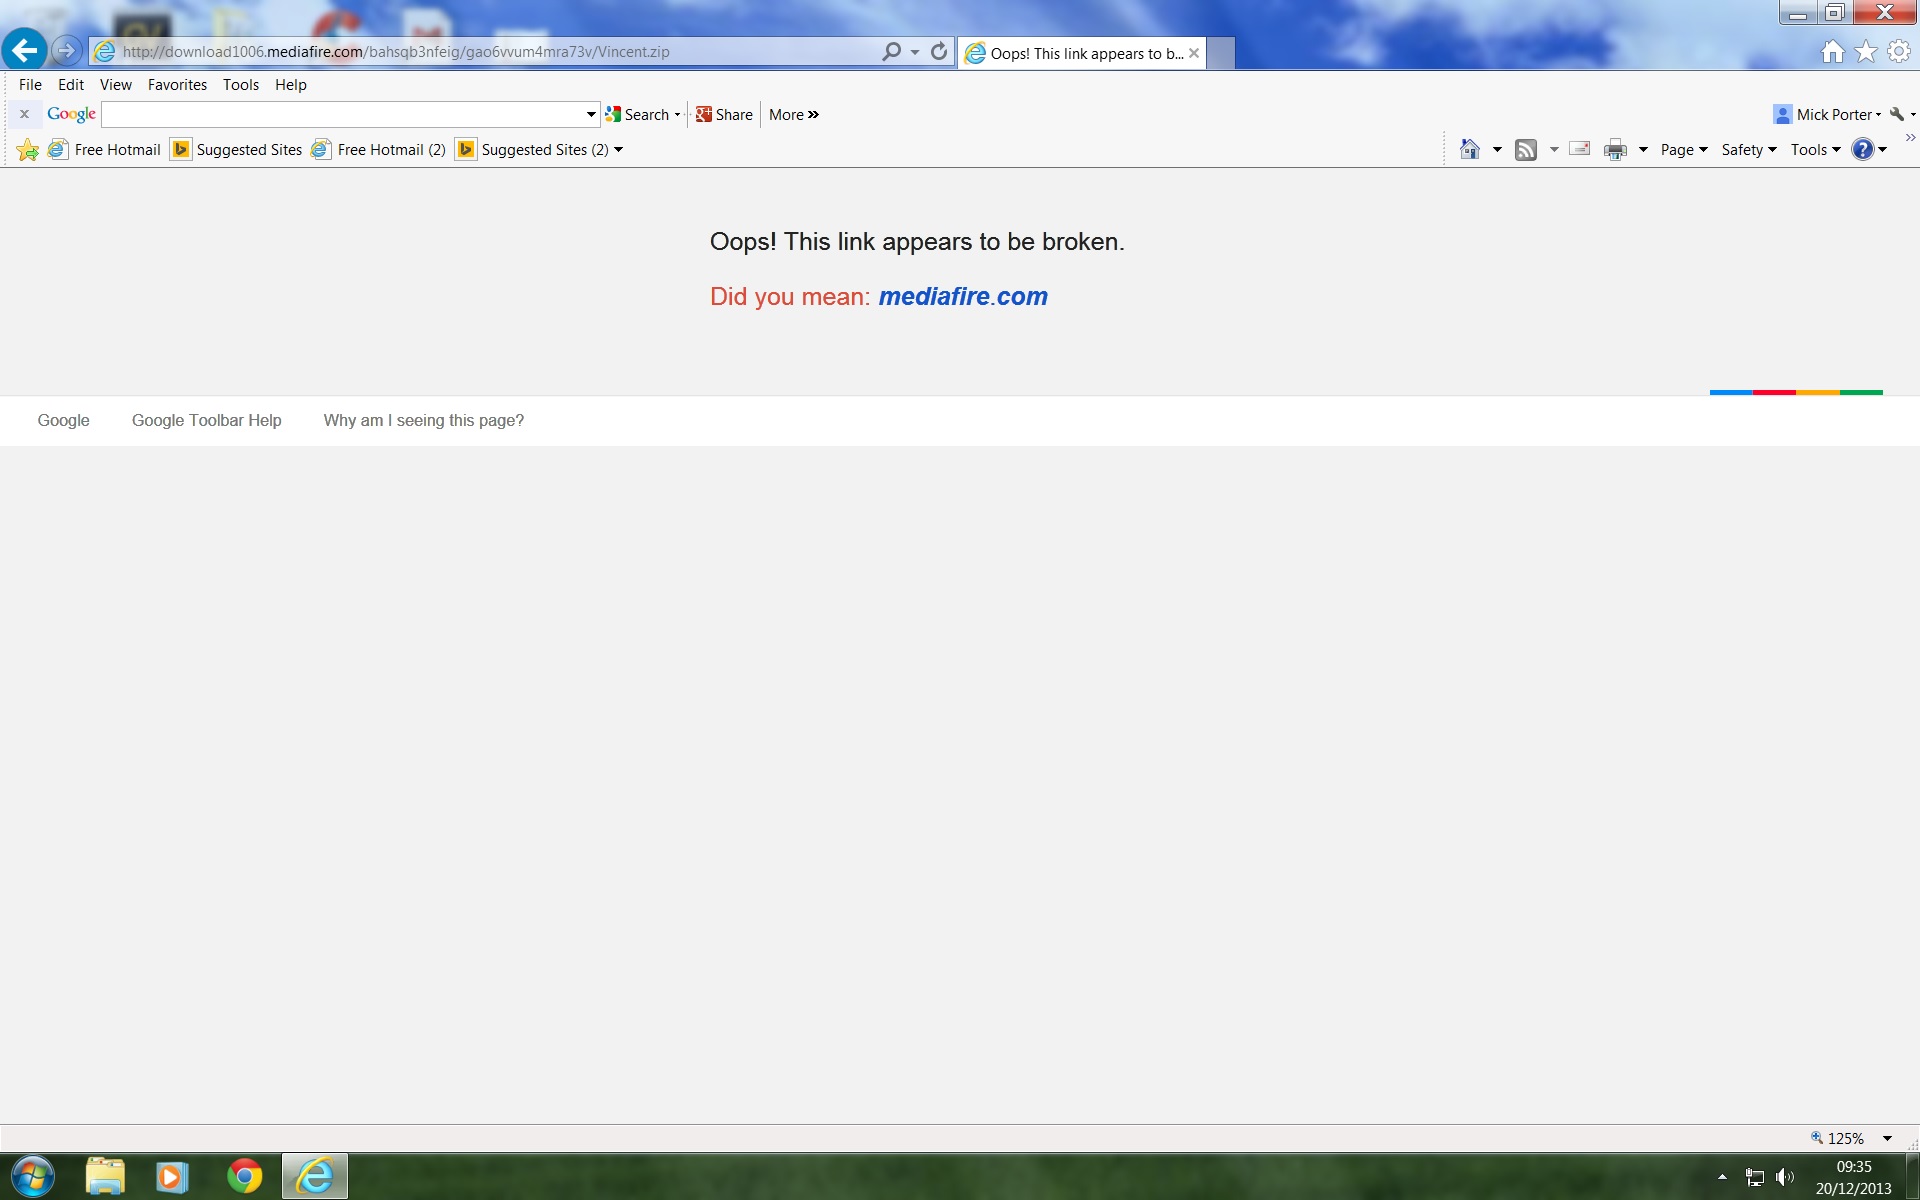1920x1200 pixels.
Task: Expand command bar overflow chevron
Action: coord(1910,138)
